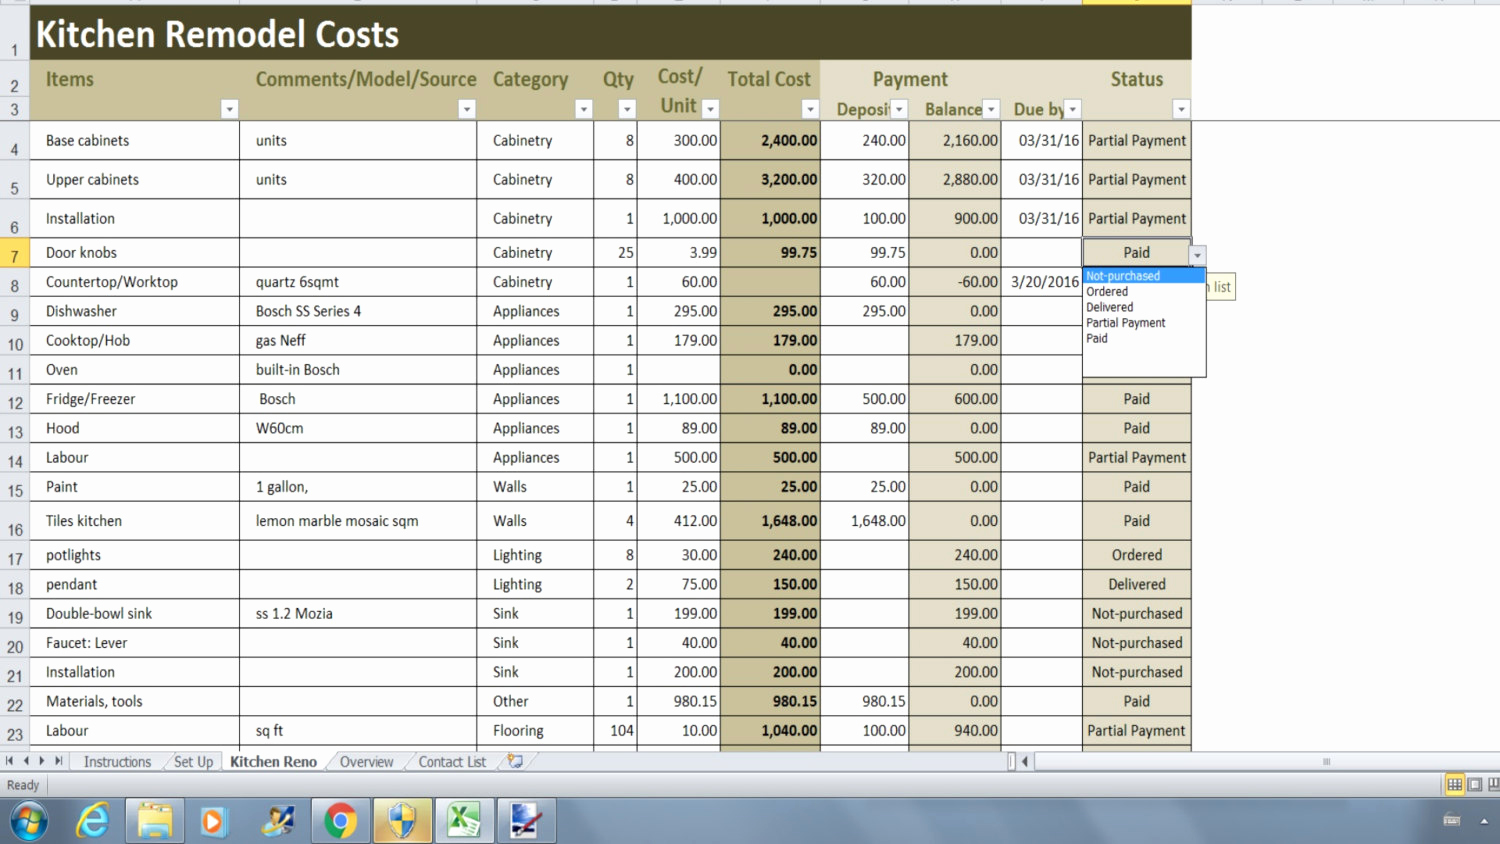Show hidden tray icons arrow
Image resolution: width=1500 pixels, height=844 pixels.
(1485, 821)
